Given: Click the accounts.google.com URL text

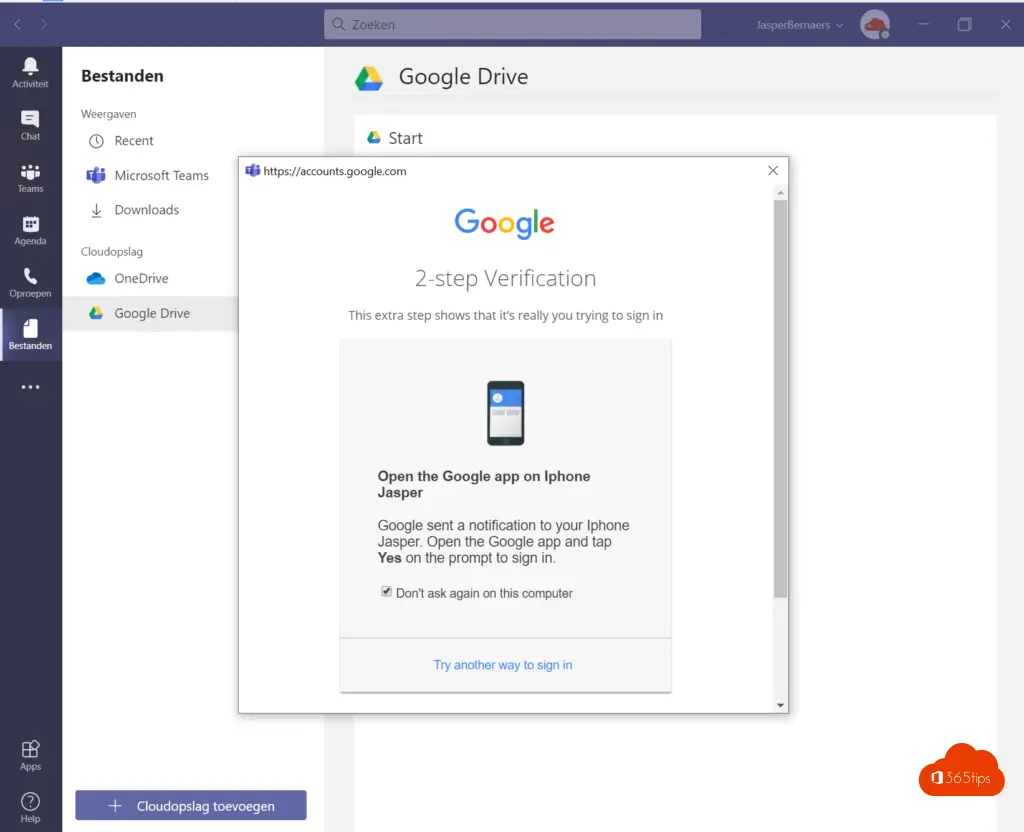Looking at the screenshot, I should [x=335, y=171].
